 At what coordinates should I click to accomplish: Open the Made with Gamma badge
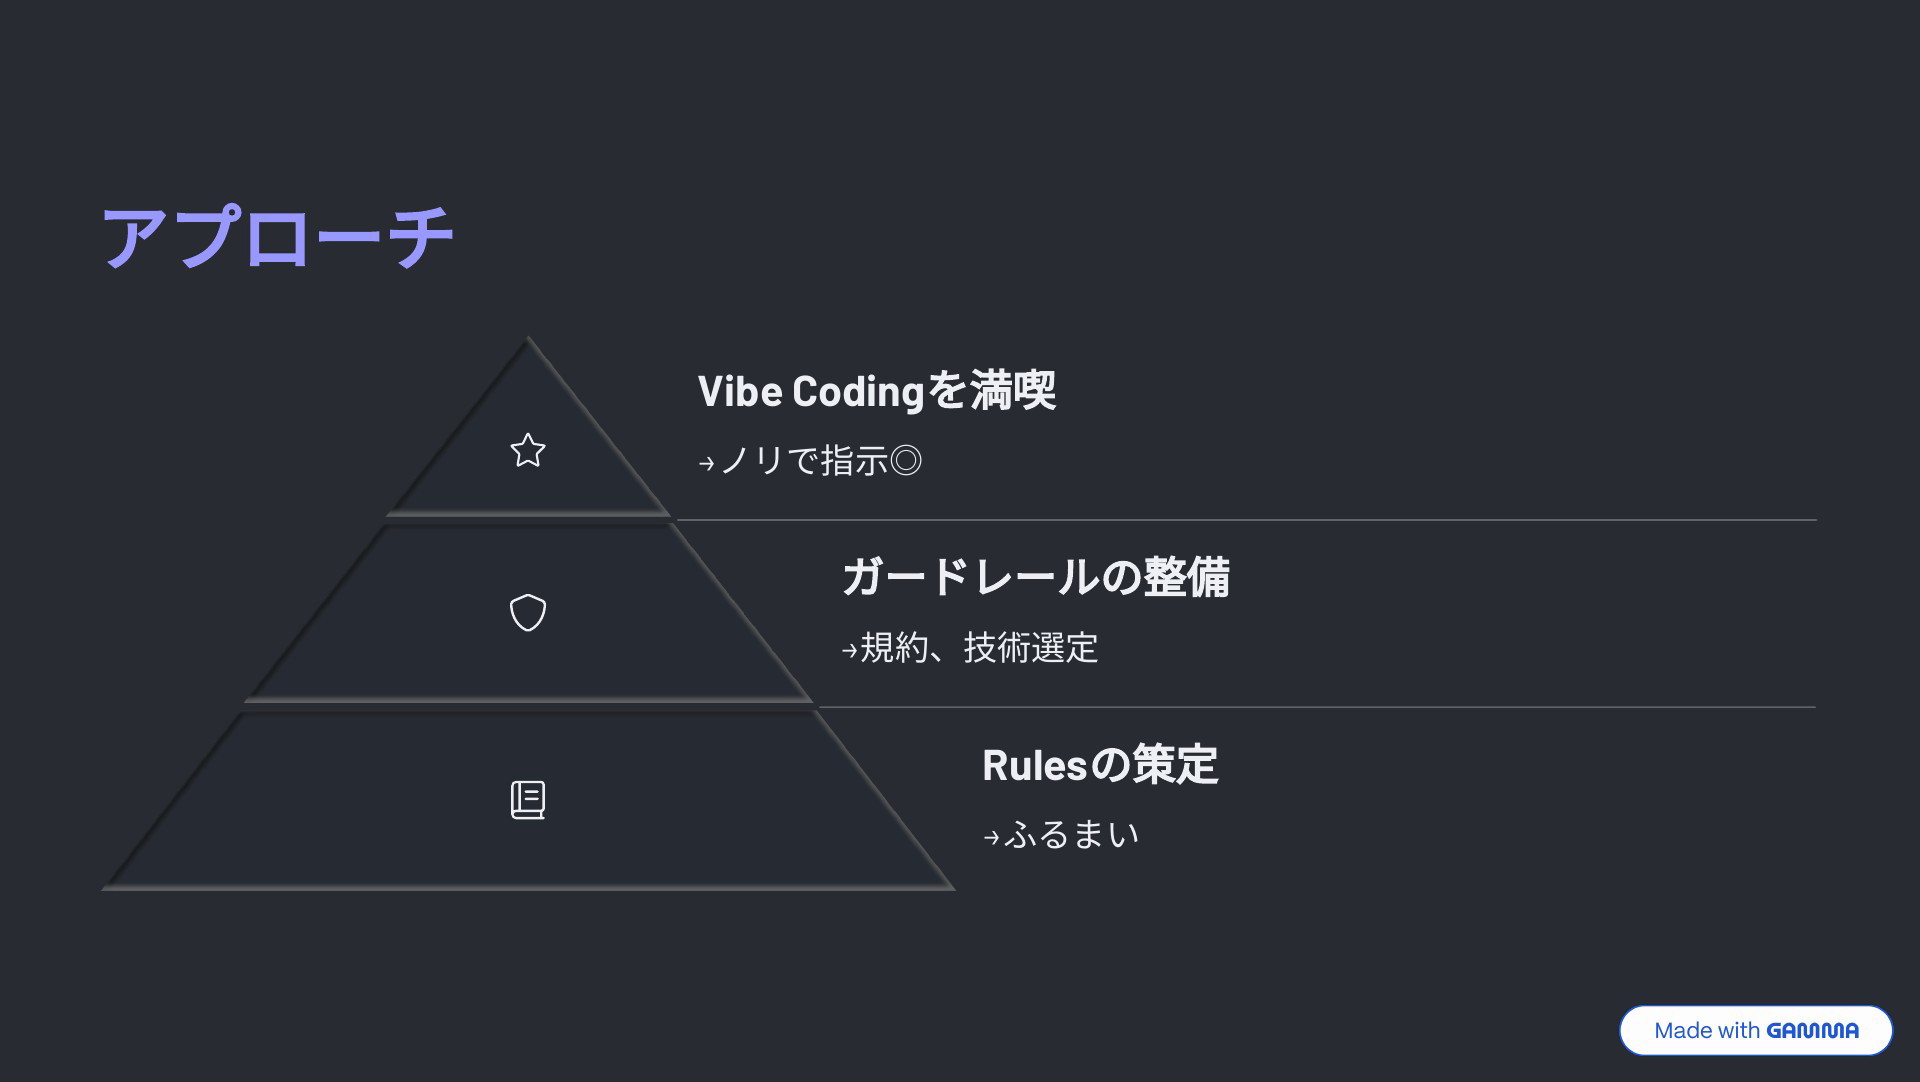click(x=1756, y=1030)
